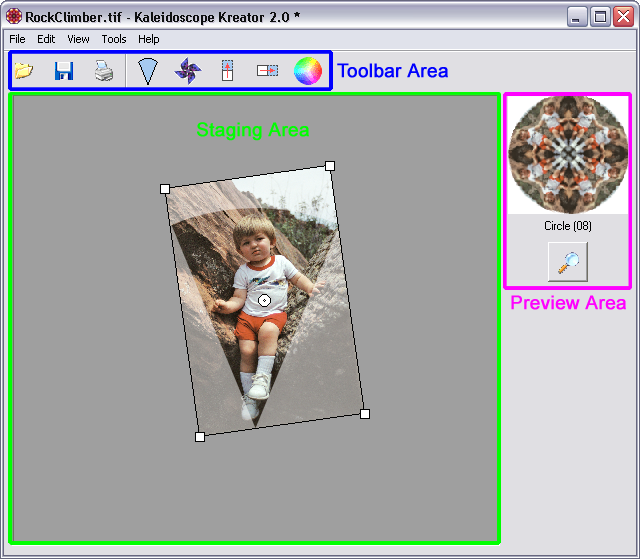The width and height of the screenshot is (640, 559).
Task: Select the top-right image corner handle
Action: [x=330, y=166]
